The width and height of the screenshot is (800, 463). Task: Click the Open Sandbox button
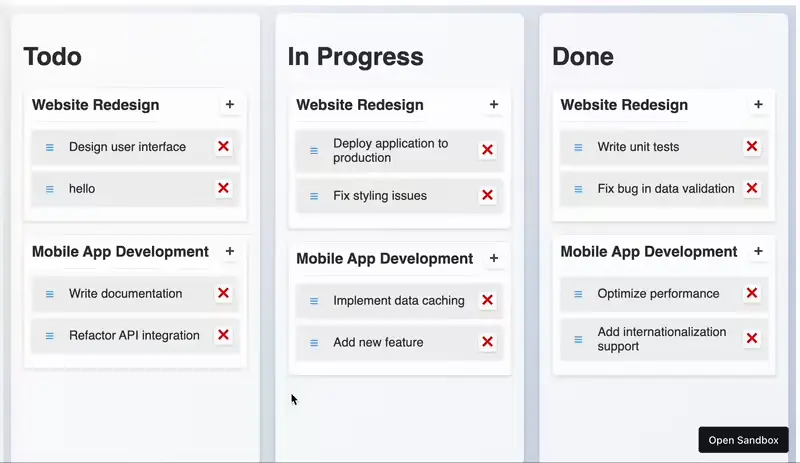pyautogui.click(x=743, y=440)
